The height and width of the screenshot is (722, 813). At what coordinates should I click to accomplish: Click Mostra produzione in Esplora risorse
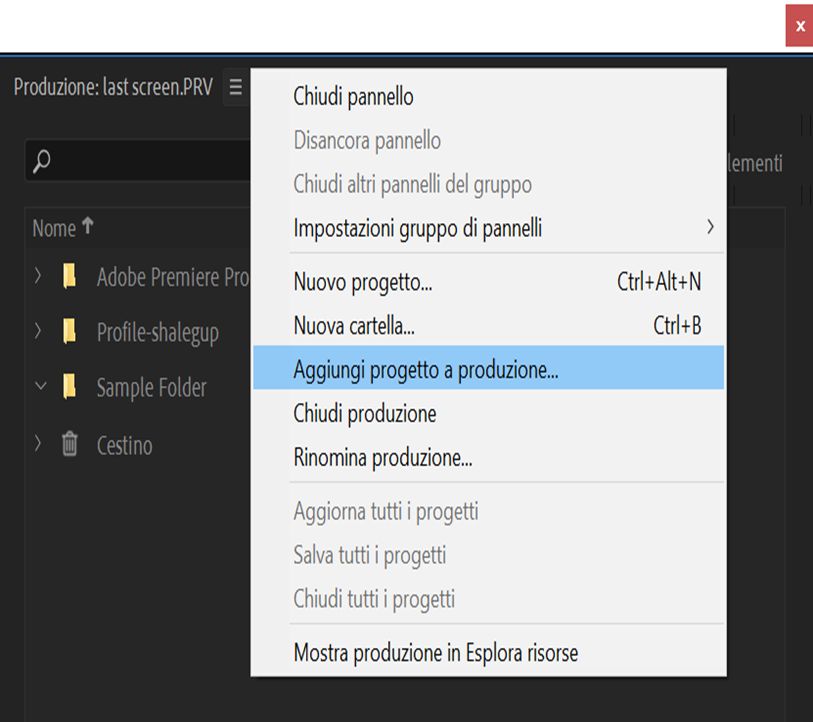pyautogui.click(x=436, y=653)
